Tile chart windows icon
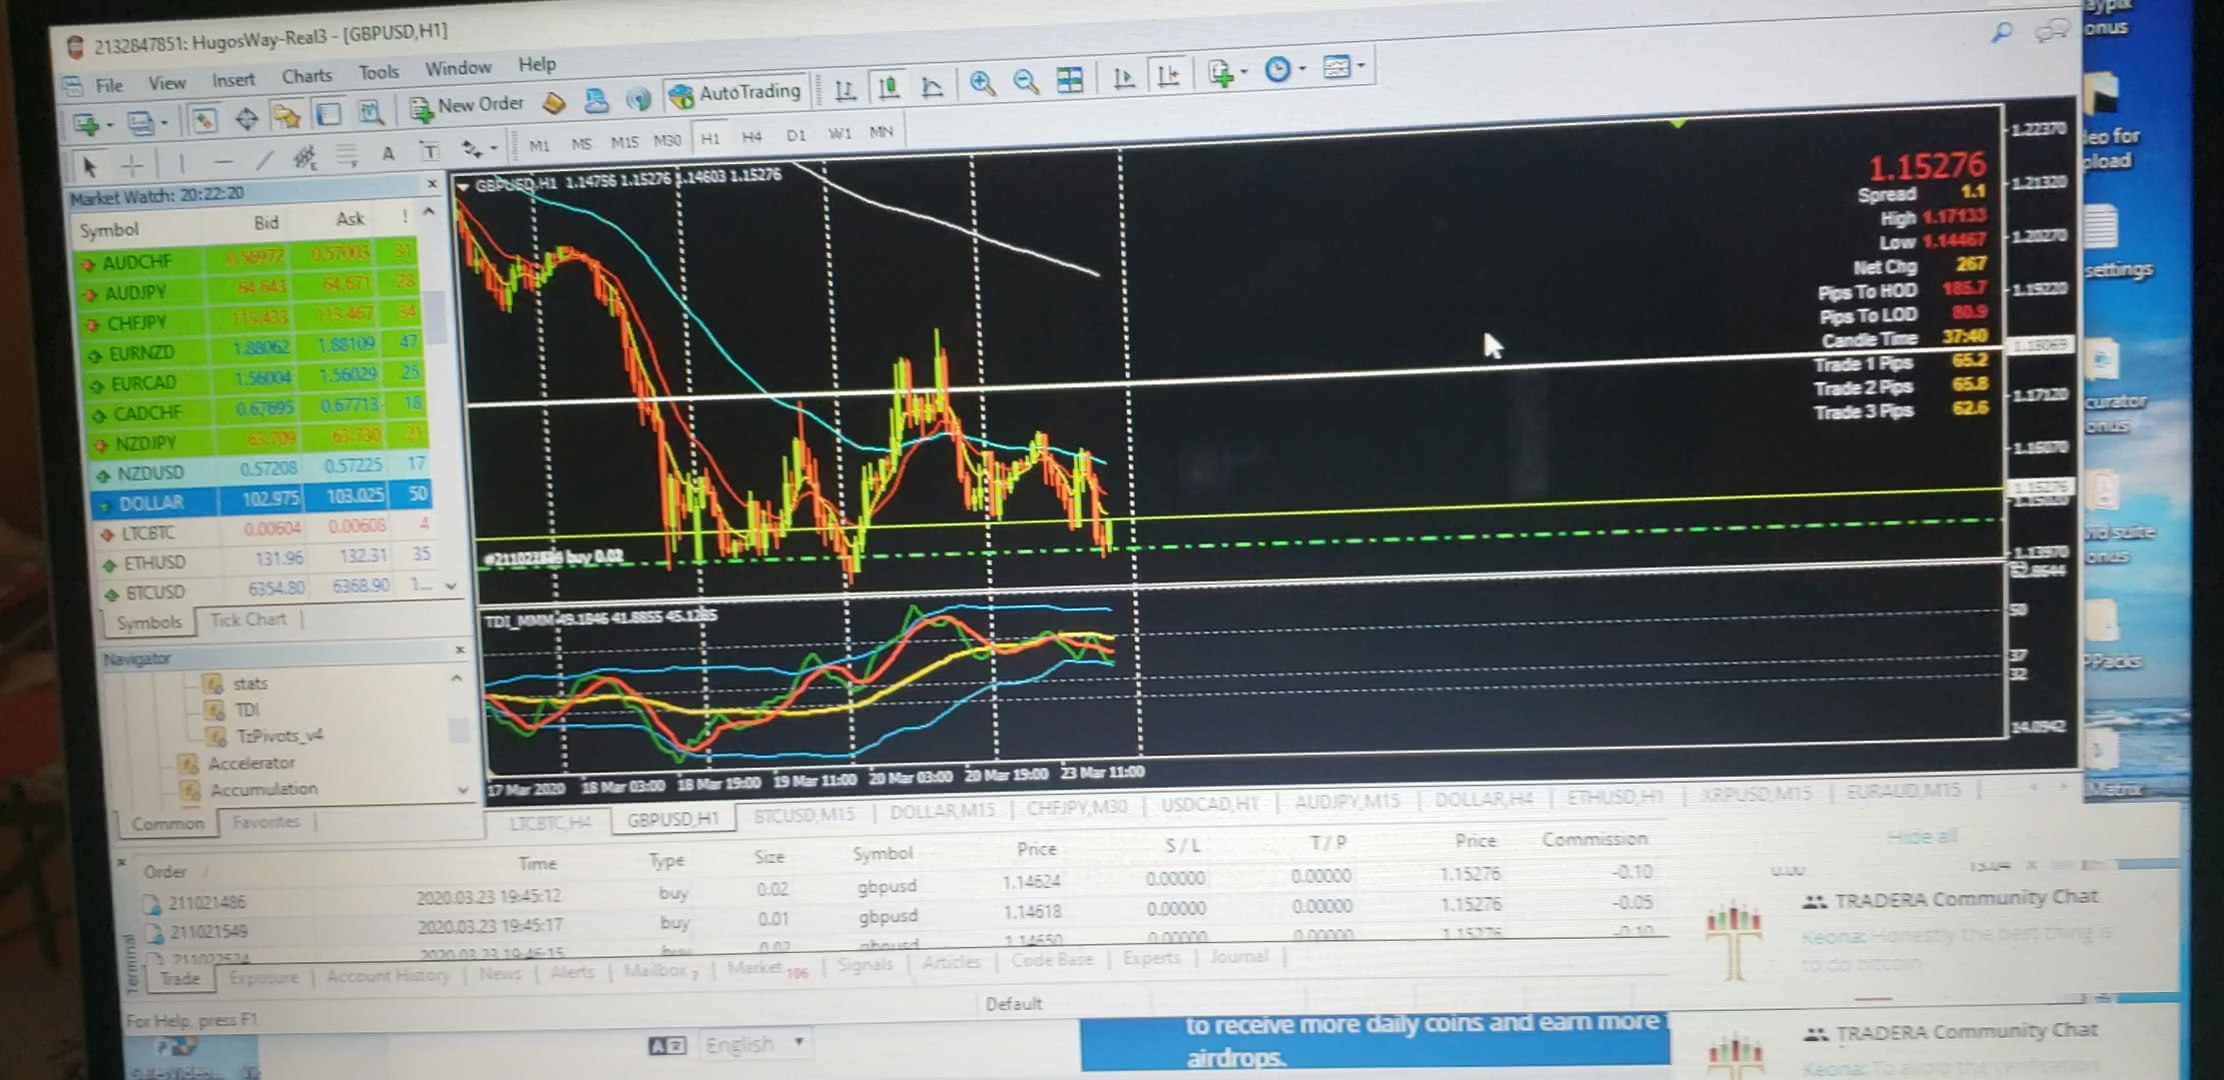 click(1070, 80)
